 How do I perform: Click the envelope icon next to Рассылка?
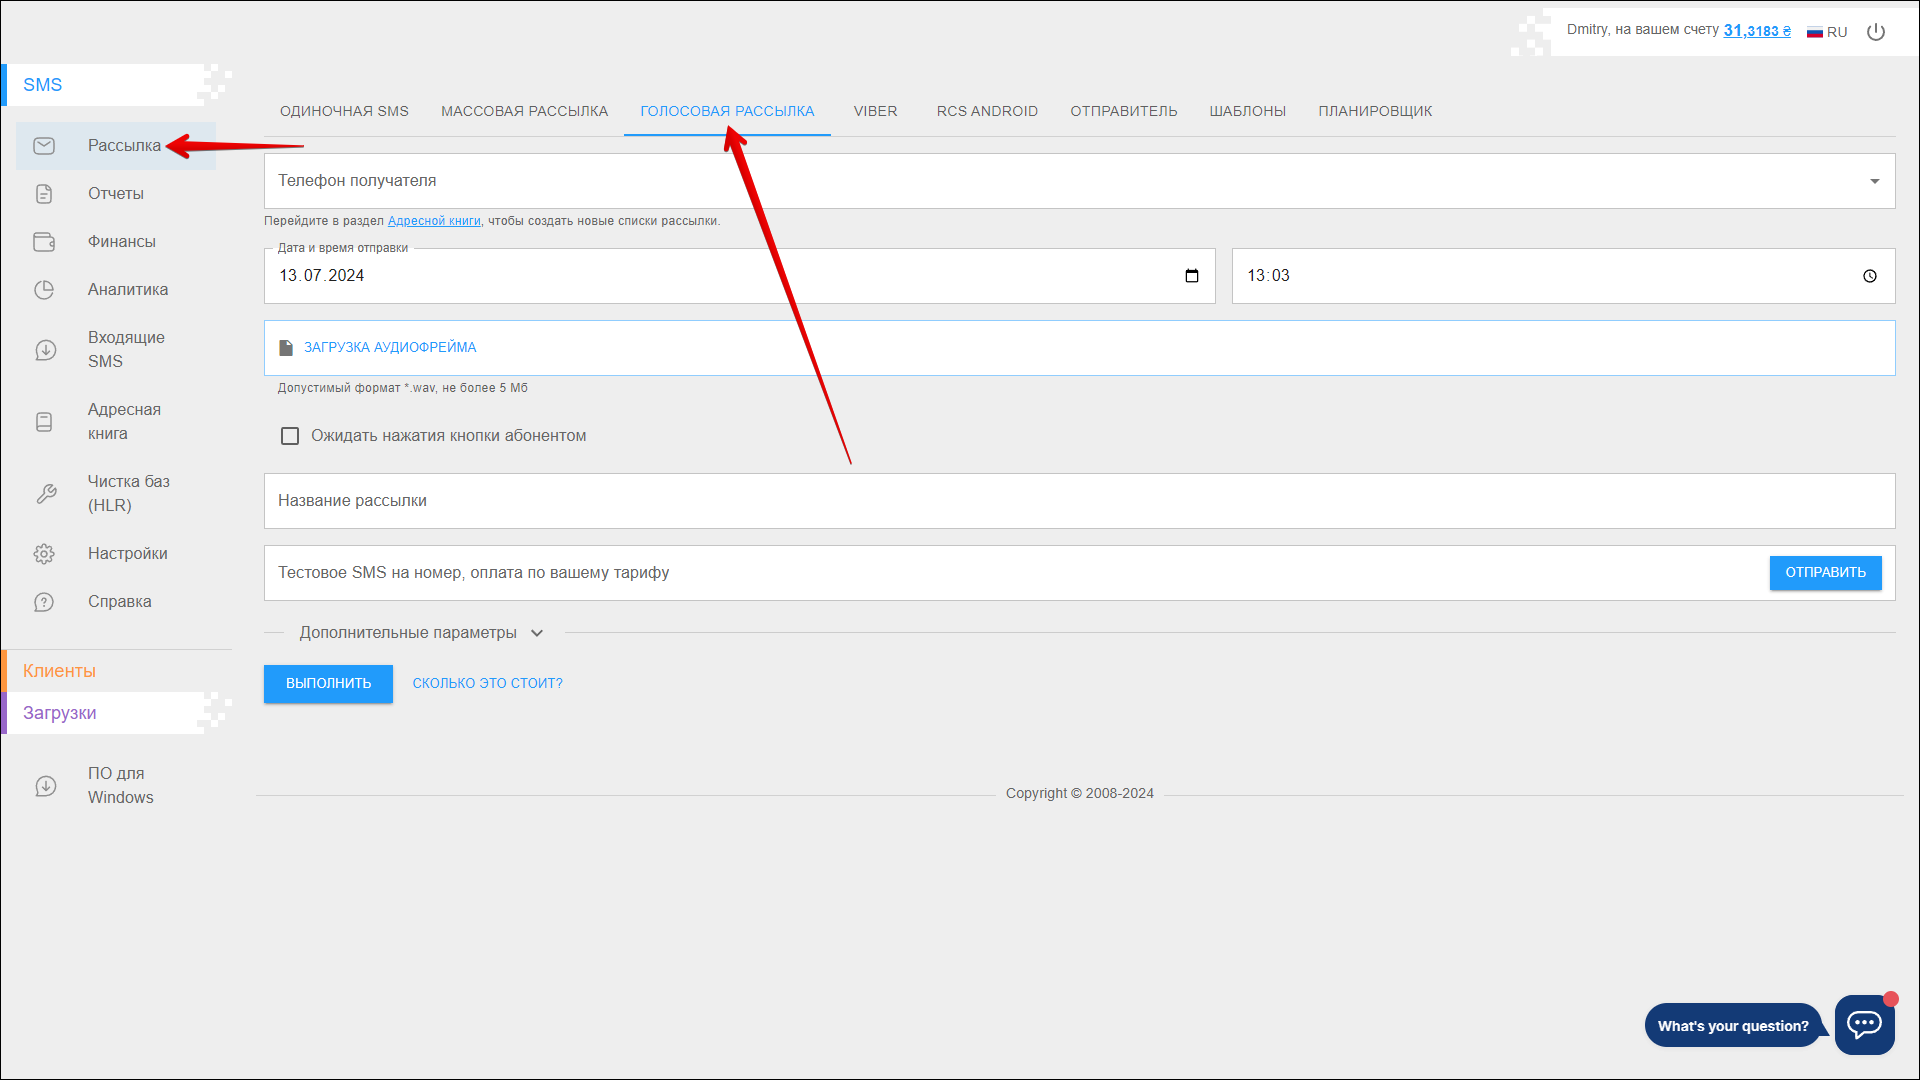pos(44,146)
